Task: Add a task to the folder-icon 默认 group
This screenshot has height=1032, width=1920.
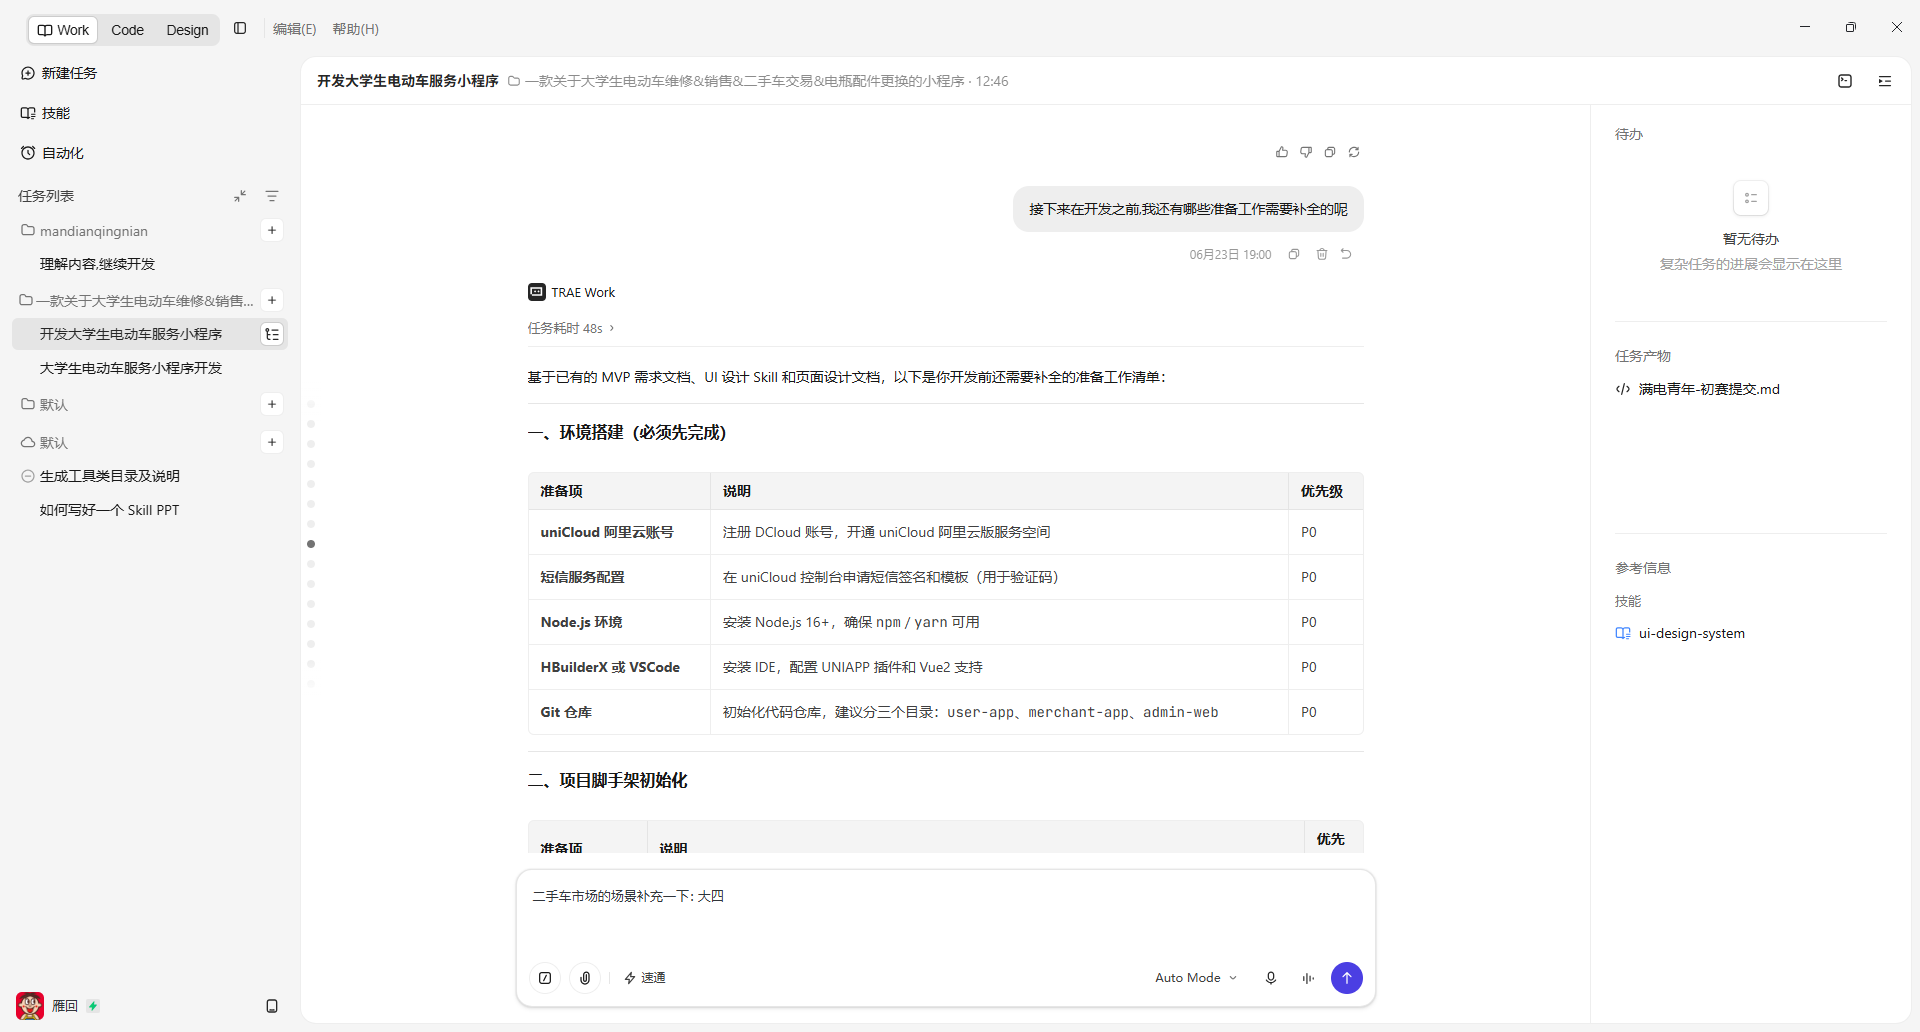Action: (x=272, y=404)
